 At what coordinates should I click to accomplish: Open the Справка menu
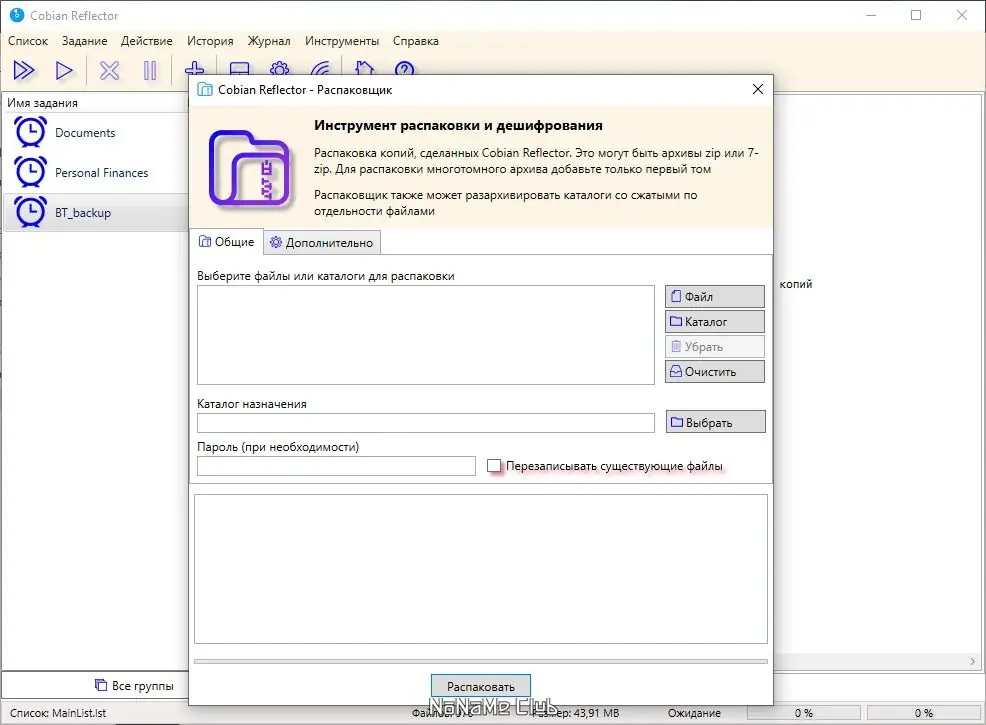click(416, 41)
